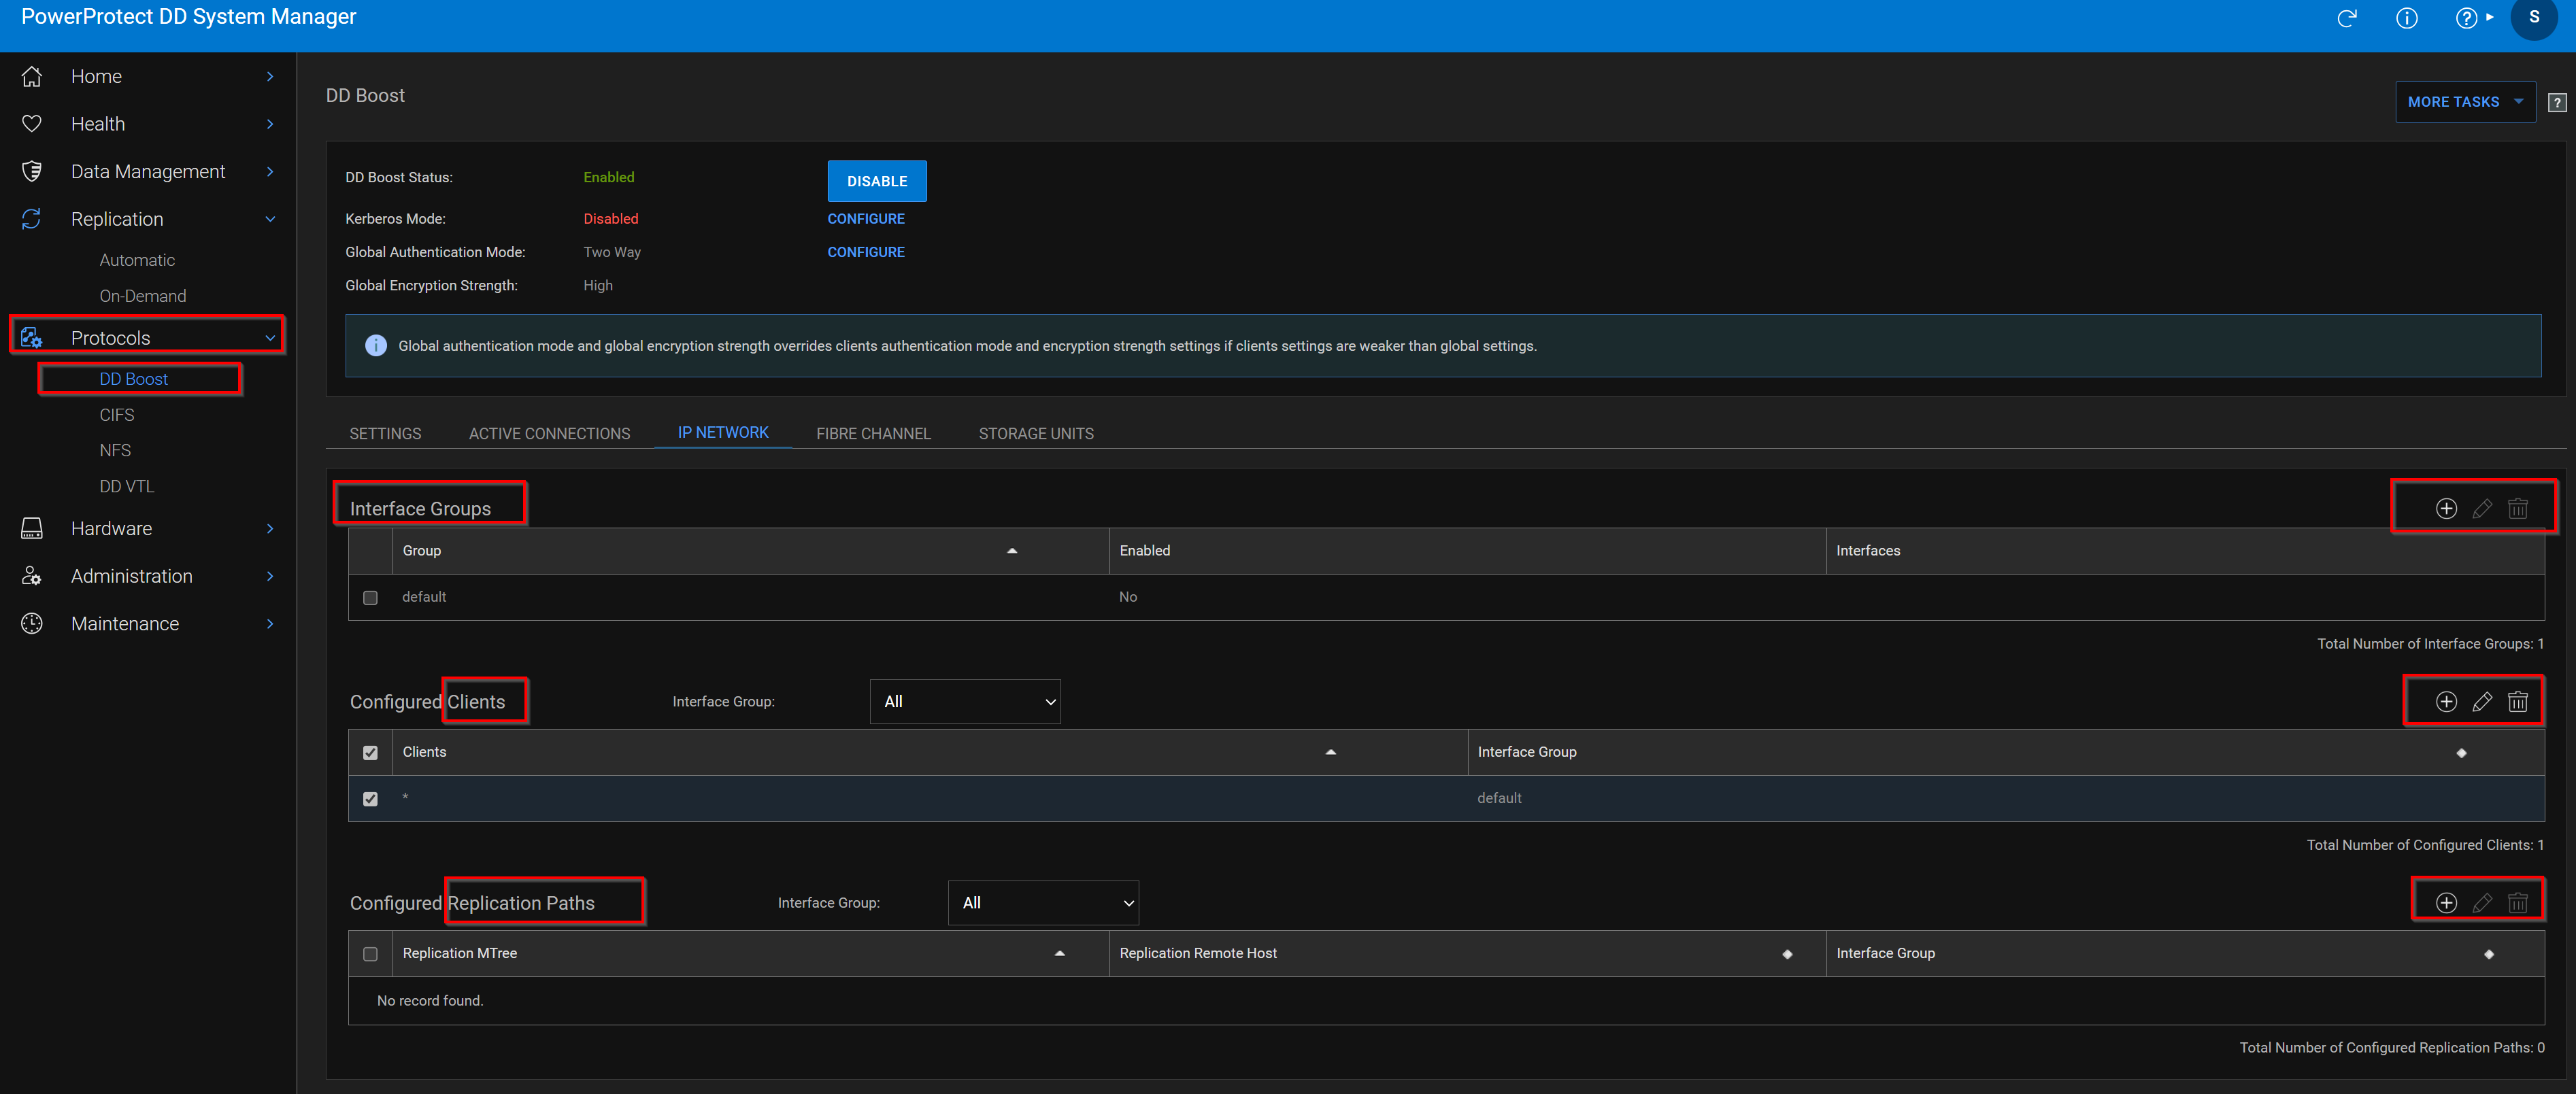Click CONFIGURE next to Kerberos Mode

click(x=866, y=218)
